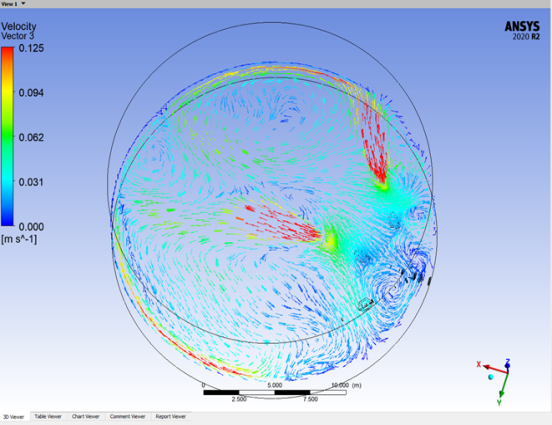Click the View 1 viewport title
The image size is (552, 425).
tap(9, 4)
